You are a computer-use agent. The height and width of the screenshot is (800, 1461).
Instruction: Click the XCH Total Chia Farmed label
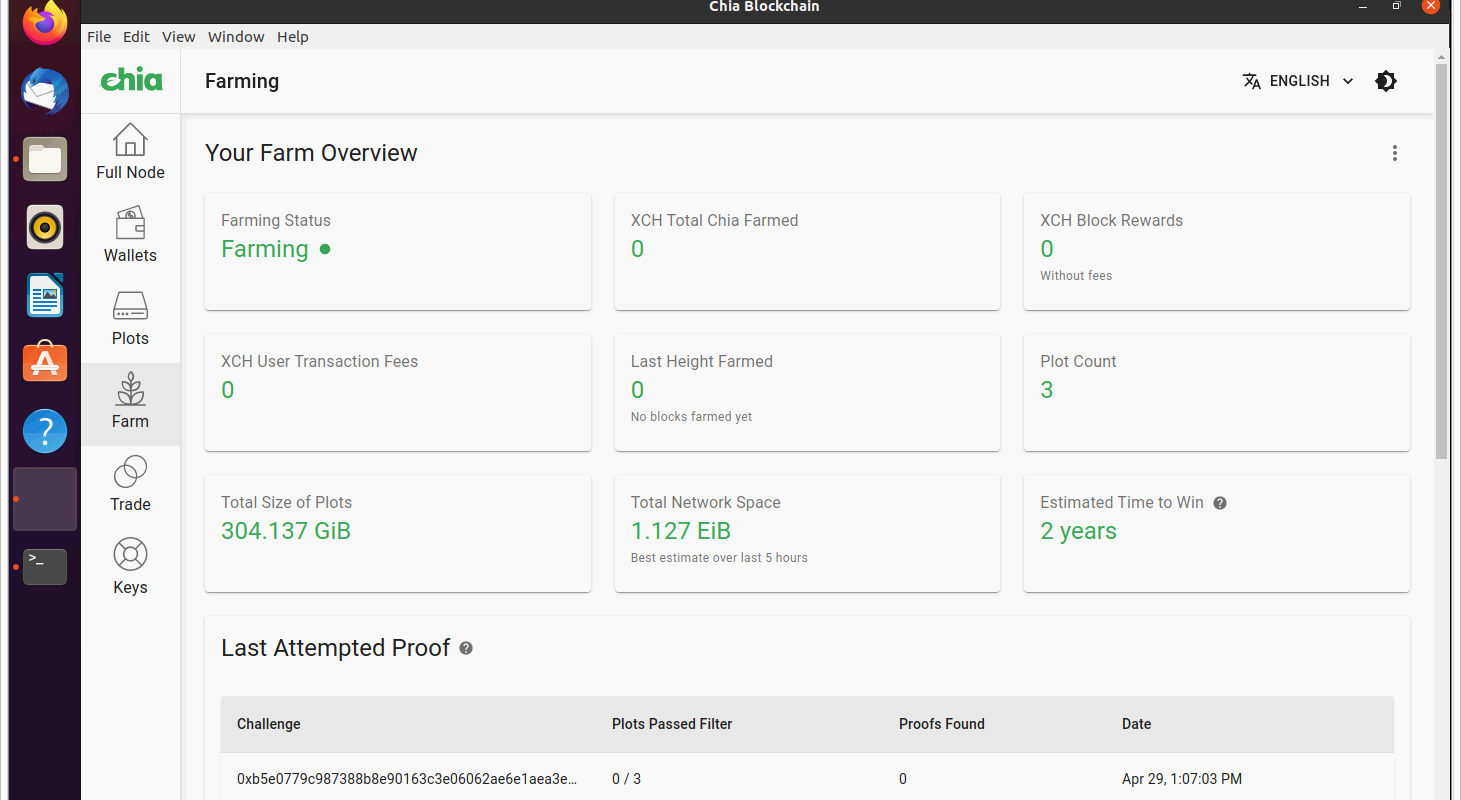tap(714, 221)
